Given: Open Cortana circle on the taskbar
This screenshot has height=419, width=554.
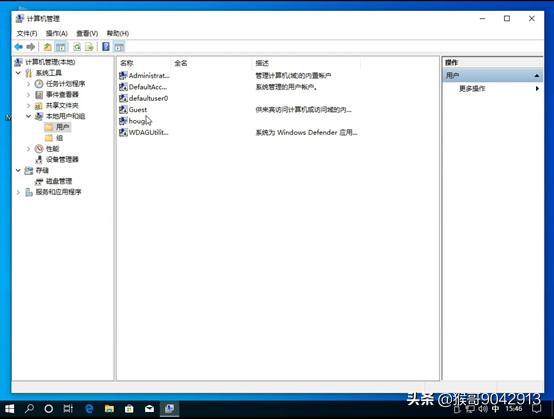Looking at the screenshot, I should pos(49,409).
